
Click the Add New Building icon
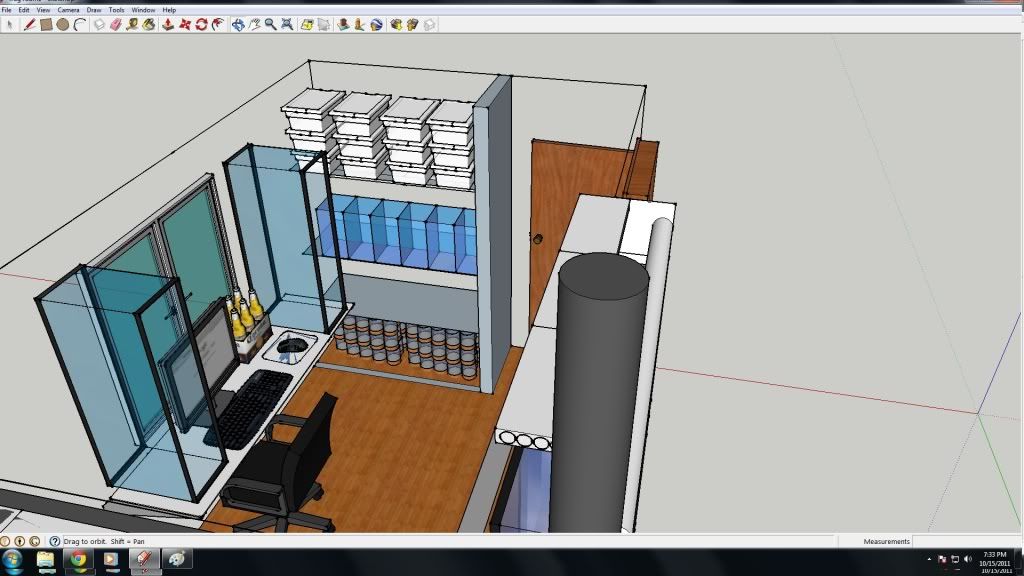click(x=344, y=25)
